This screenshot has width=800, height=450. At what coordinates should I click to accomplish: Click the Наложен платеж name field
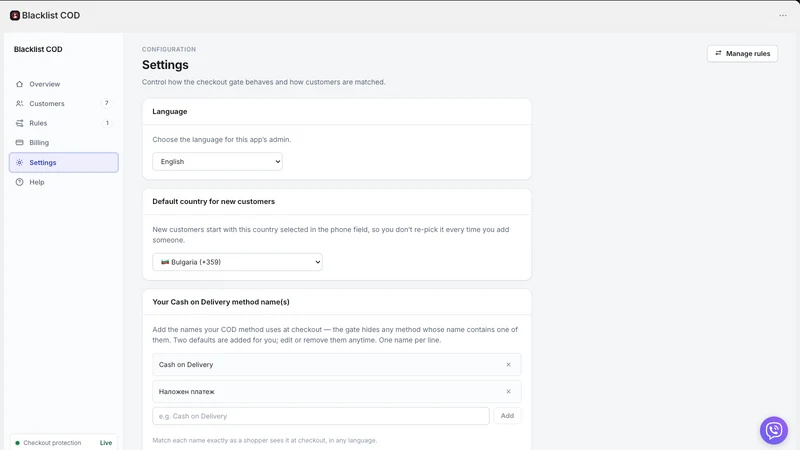[x=337, y=391]
